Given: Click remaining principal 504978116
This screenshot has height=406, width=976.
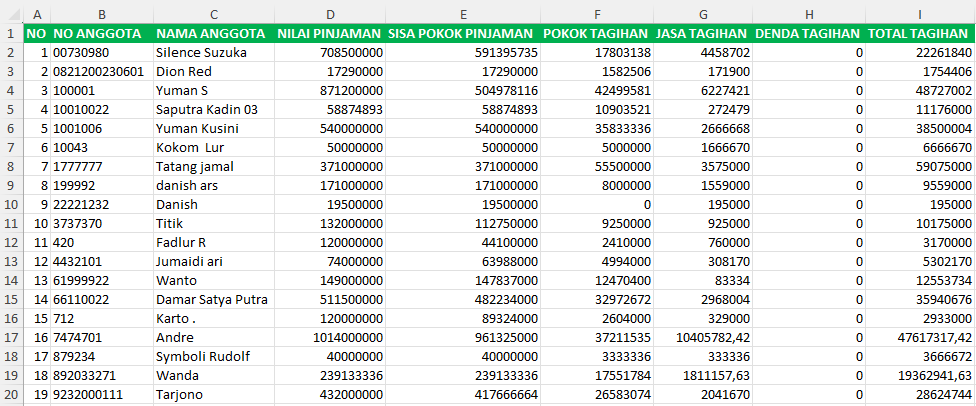Looking at the screenshot, I should click(x=462, y=90).
